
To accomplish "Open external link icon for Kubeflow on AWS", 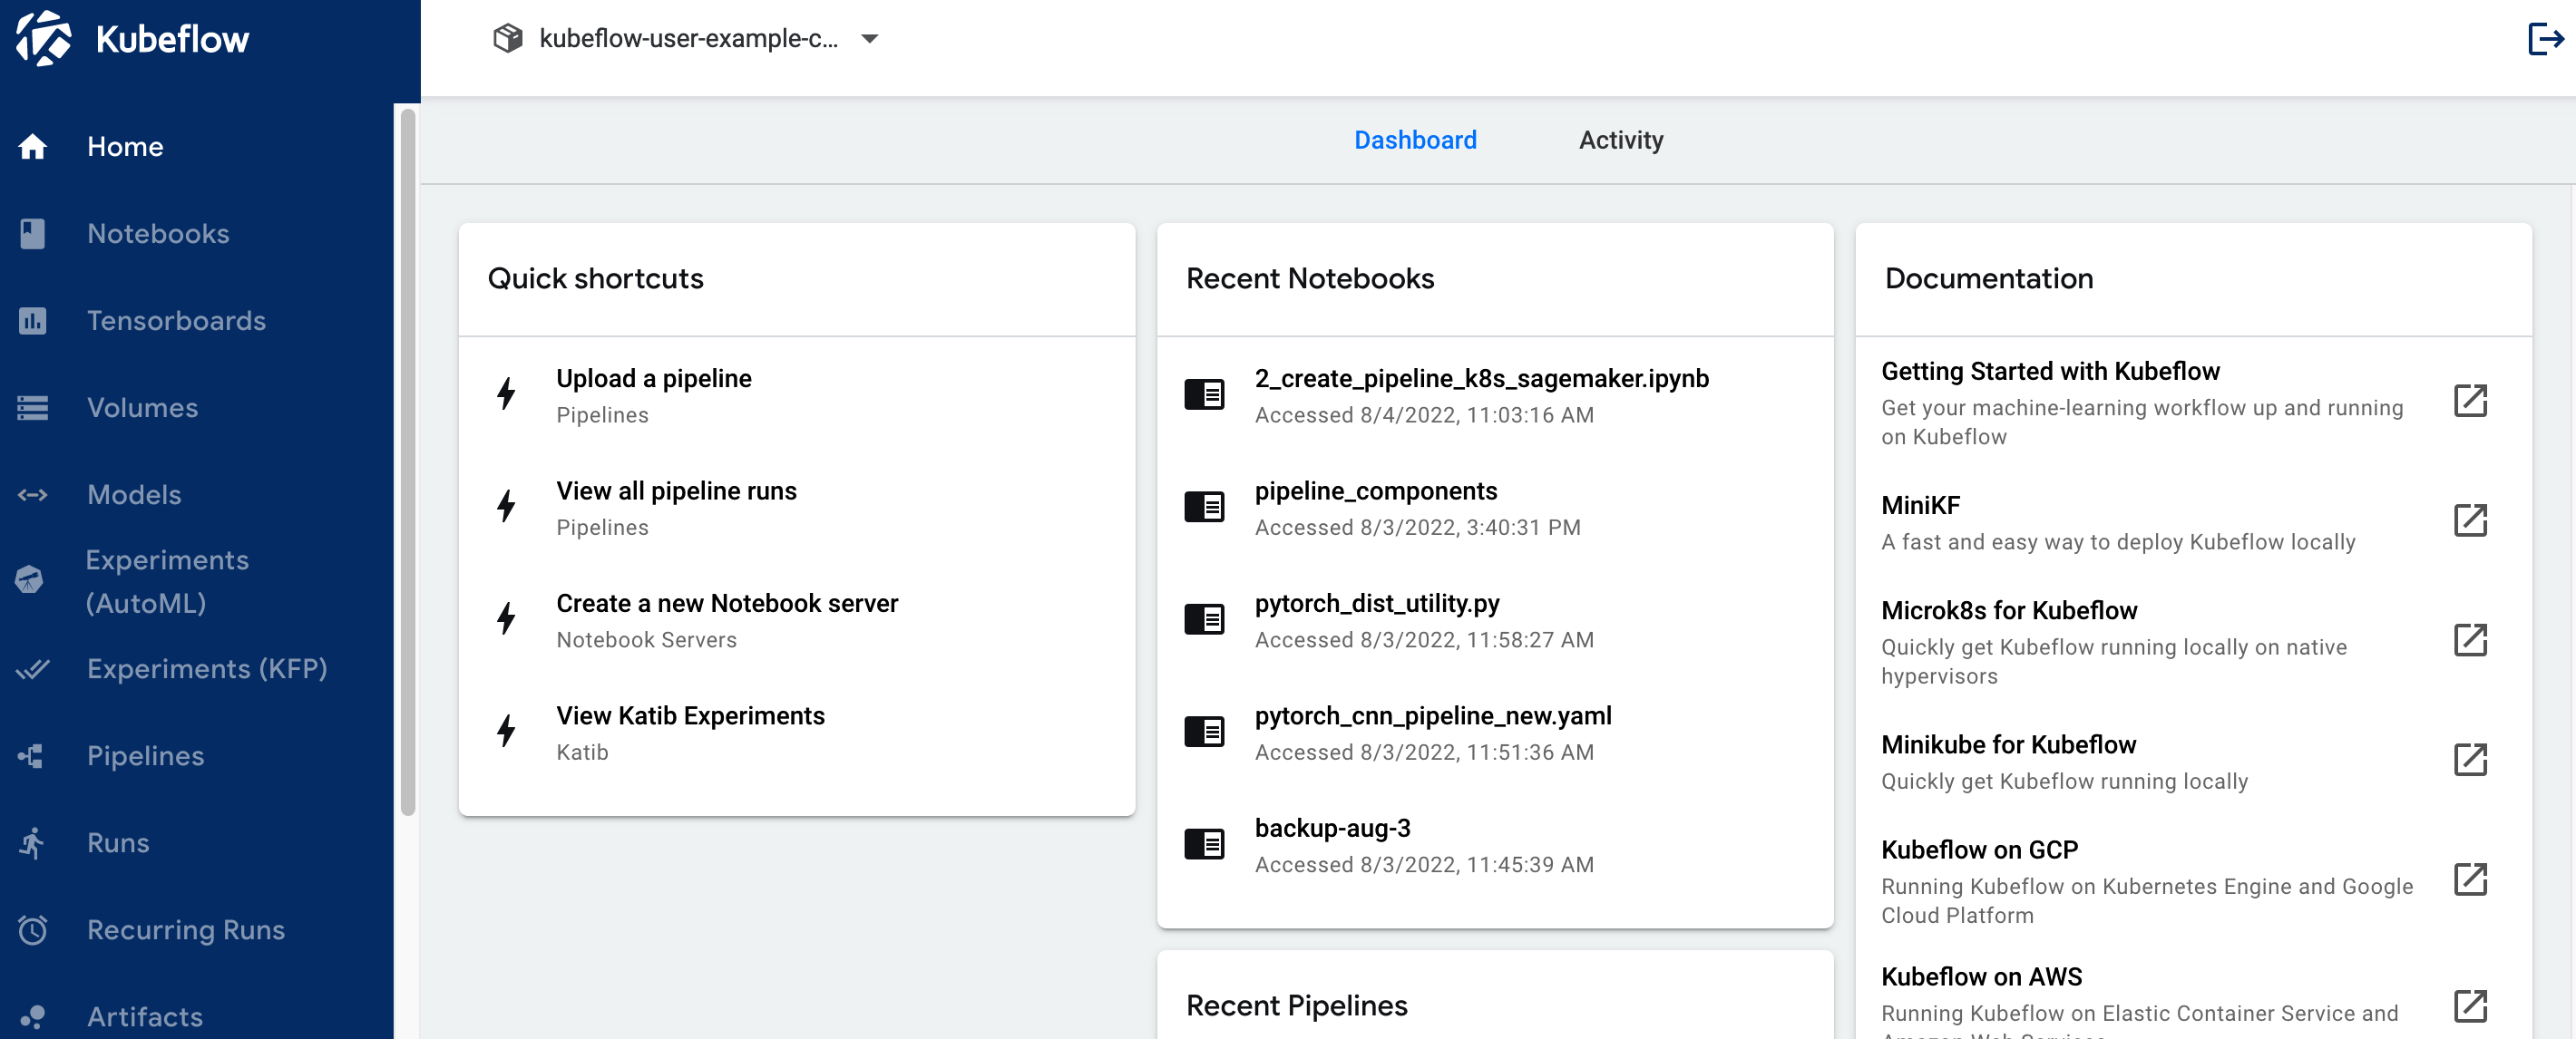I will click(x=2470, y=1006).
